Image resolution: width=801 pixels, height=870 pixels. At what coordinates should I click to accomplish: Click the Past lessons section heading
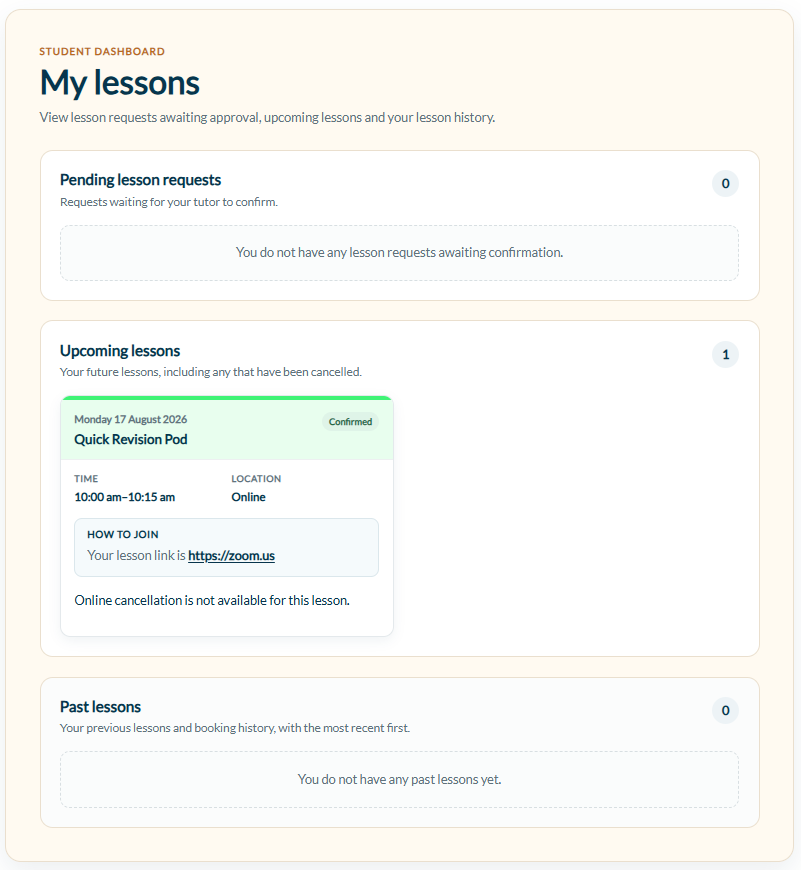coord(100,707)
